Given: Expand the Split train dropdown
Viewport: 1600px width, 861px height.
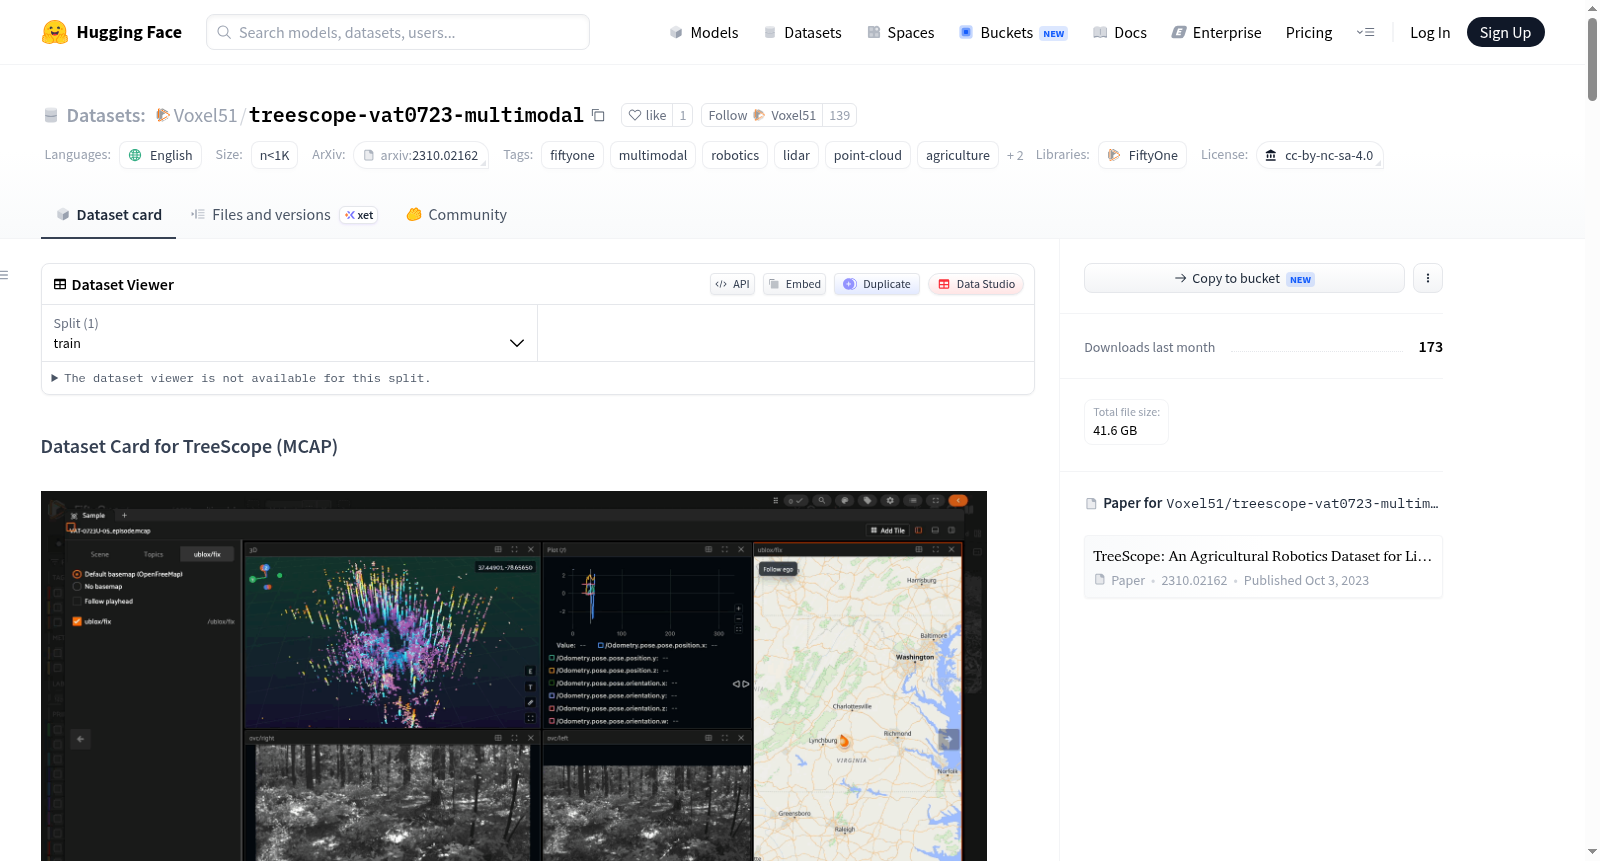Looking at the screenshot, I should [x=289, y=333].
